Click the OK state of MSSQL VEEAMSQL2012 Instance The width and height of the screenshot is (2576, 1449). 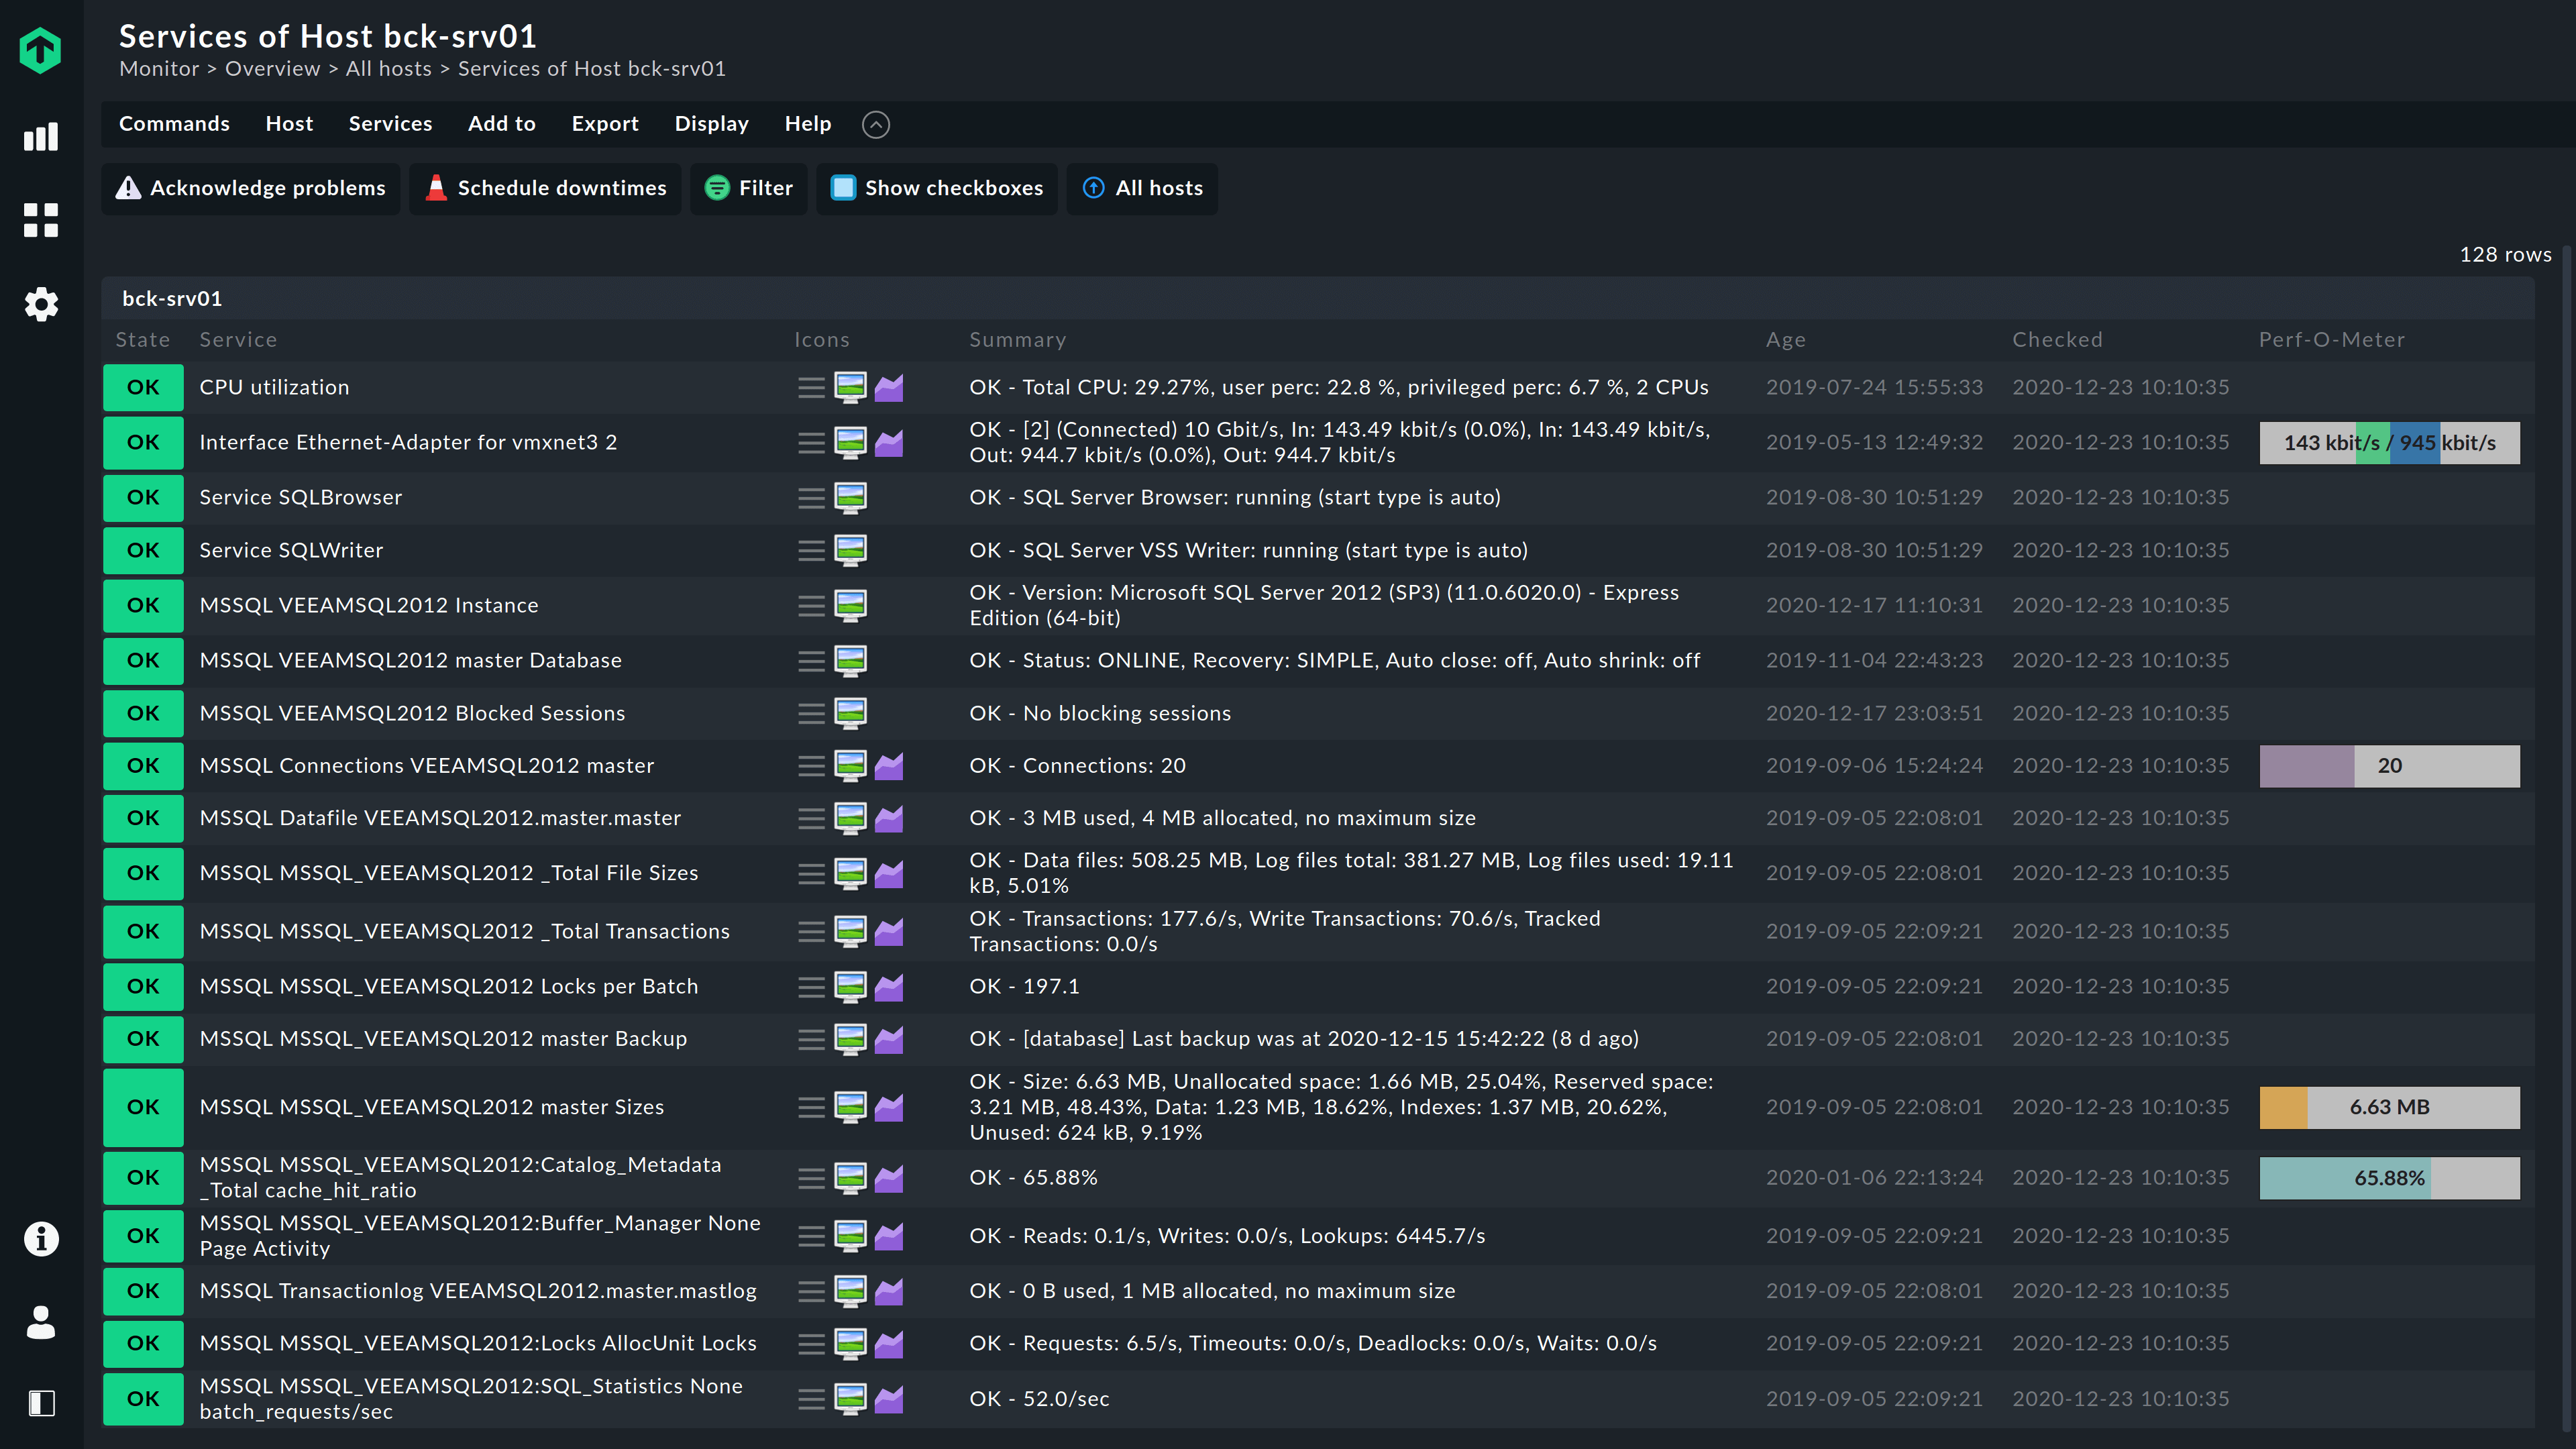[x=143, y=605]
